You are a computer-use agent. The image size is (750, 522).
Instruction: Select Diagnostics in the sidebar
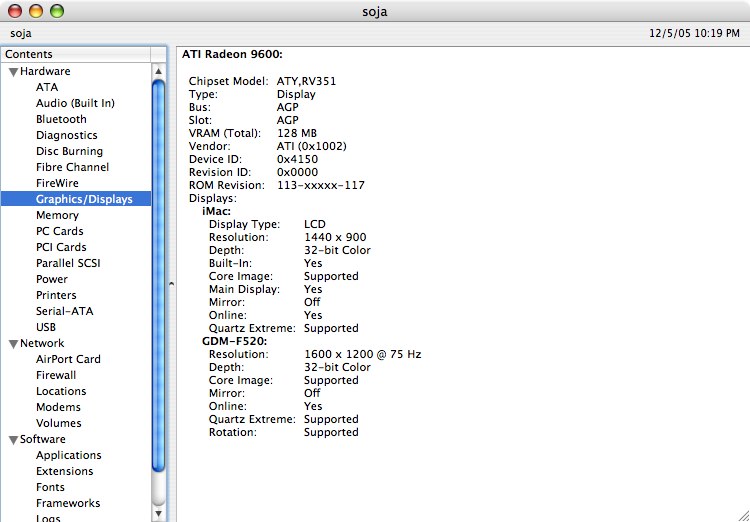tap(66, 135)
